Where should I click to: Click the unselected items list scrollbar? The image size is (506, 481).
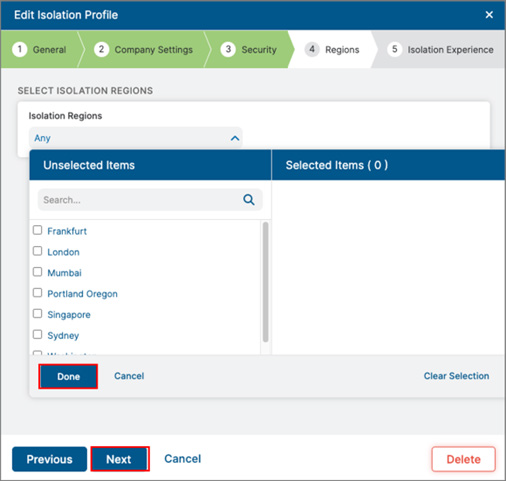pos(266,282)
